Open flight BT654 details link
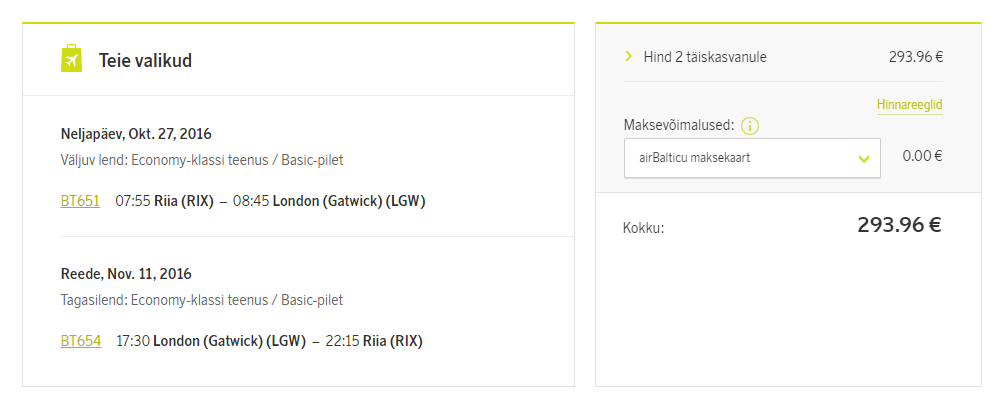1002x400 pixels. tap(81, 341)
